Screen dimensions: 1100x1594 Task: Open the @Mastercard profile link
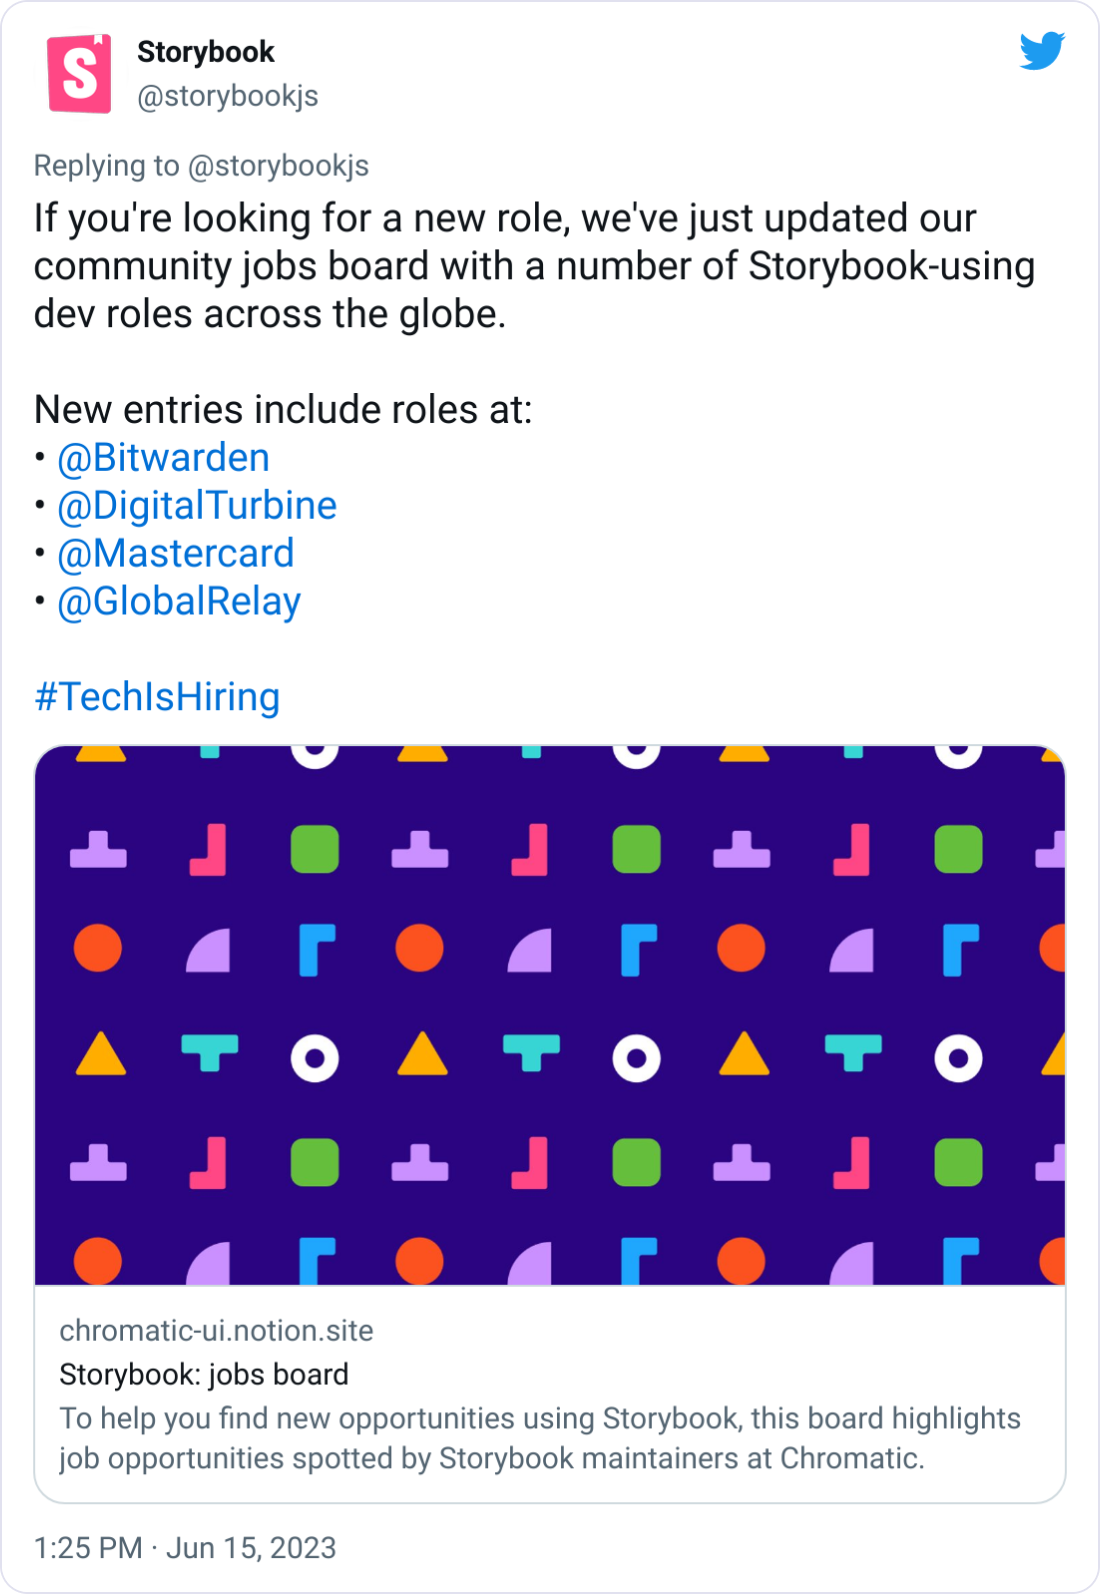pos(174,553)
